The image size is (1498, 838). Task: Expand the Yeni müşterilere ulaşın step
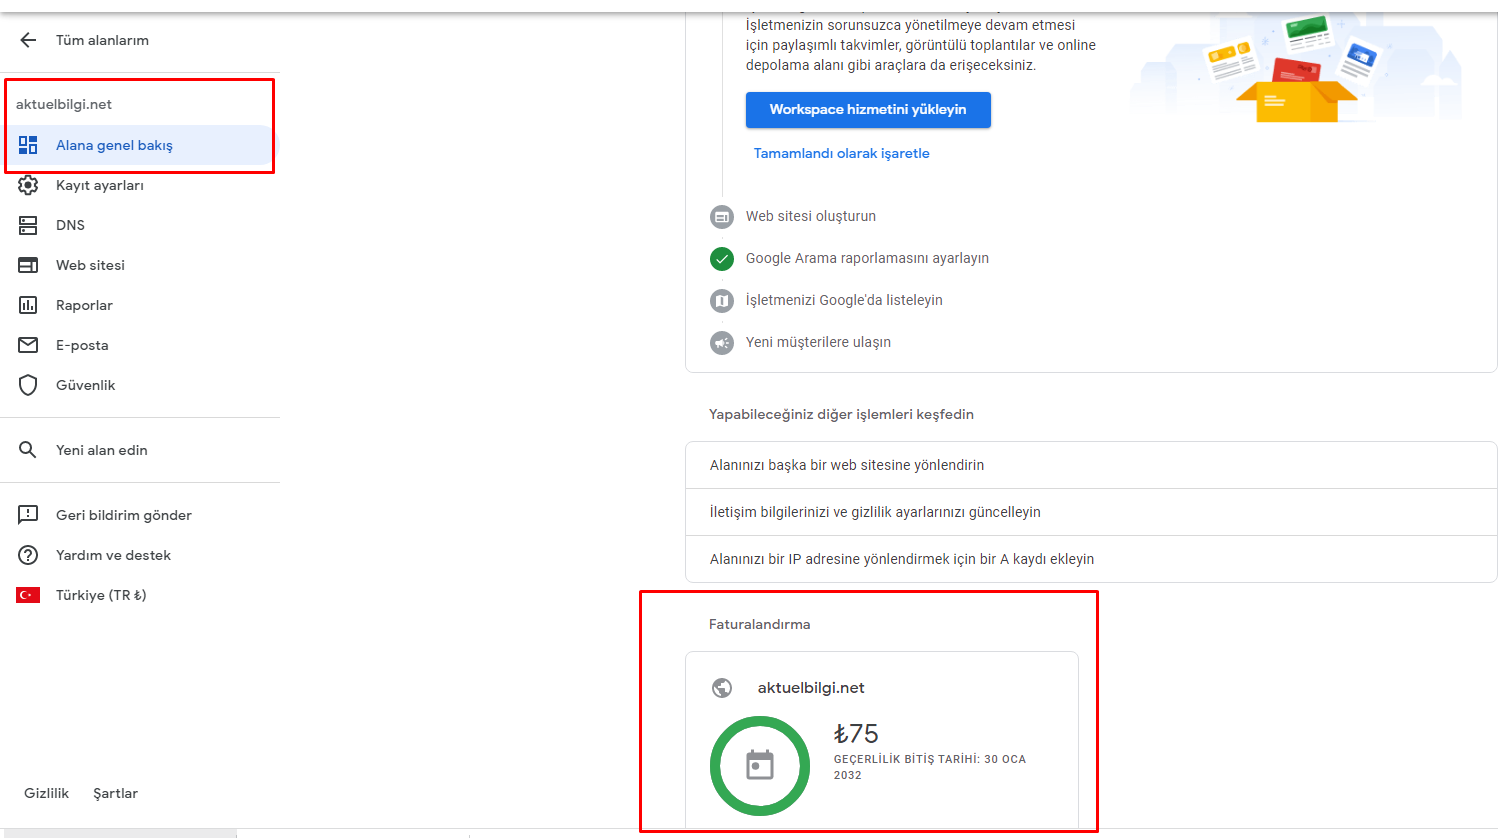[x=818, y=342]
